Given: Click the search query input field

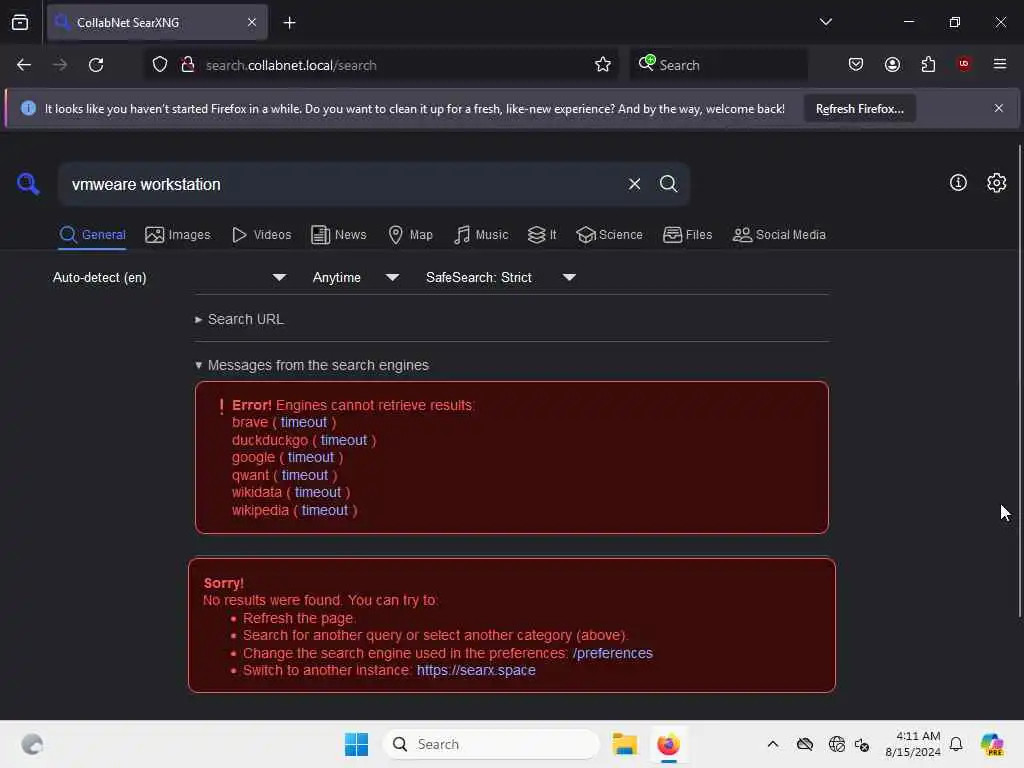Looking at the screenshot, I should pos(343,184).
